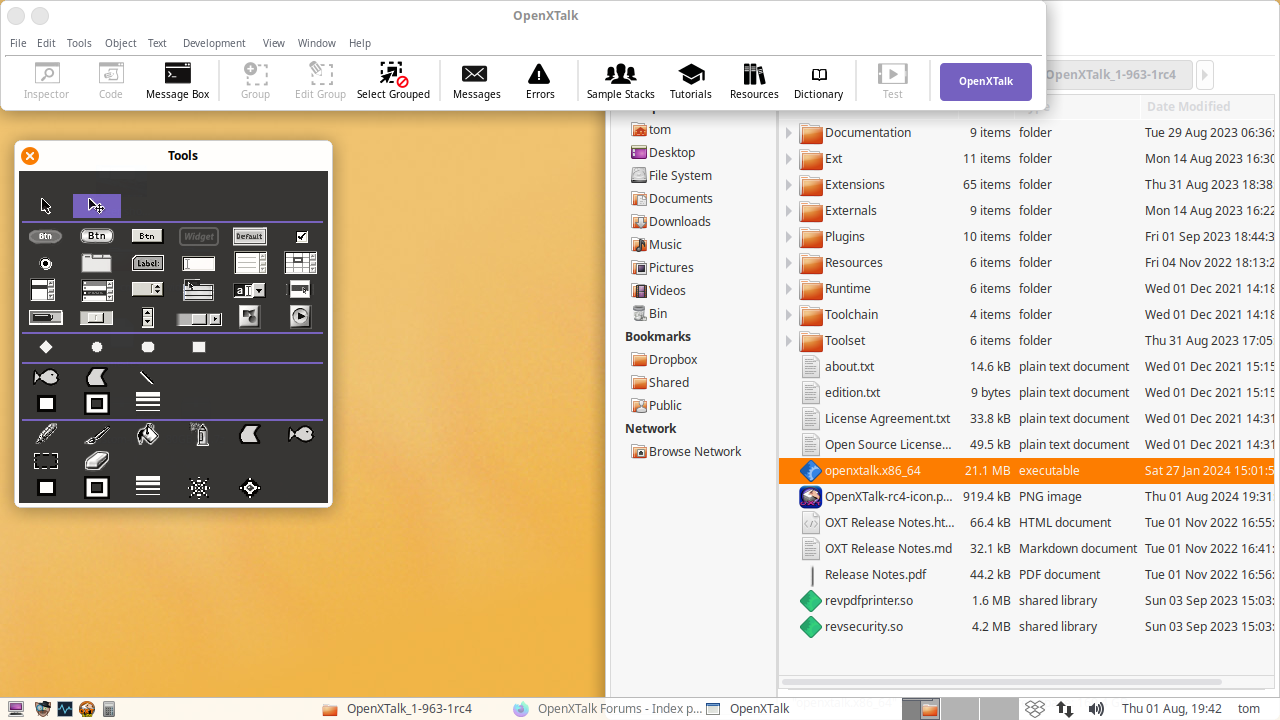The width and height of the screenshot is (1280, 720).
Task: Select the Browse (run) pointer tool
Action: click(x=46, y=206)
